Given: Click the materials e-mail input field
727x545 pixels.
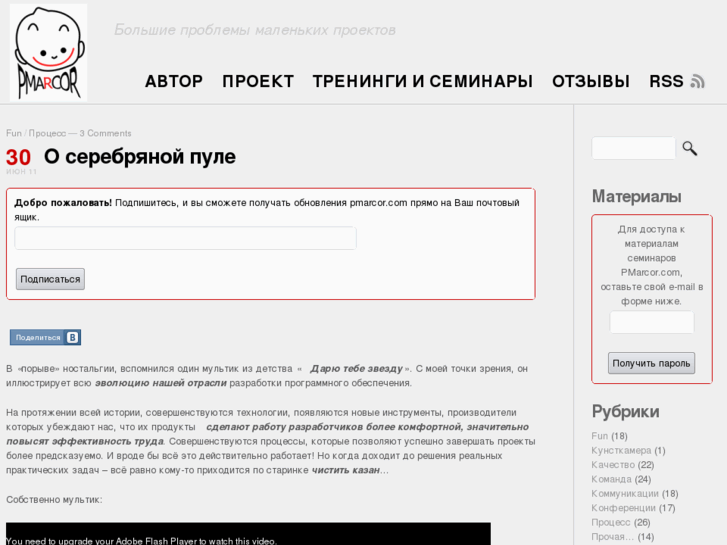Looking at the screenshot, I should click(651, 322).
